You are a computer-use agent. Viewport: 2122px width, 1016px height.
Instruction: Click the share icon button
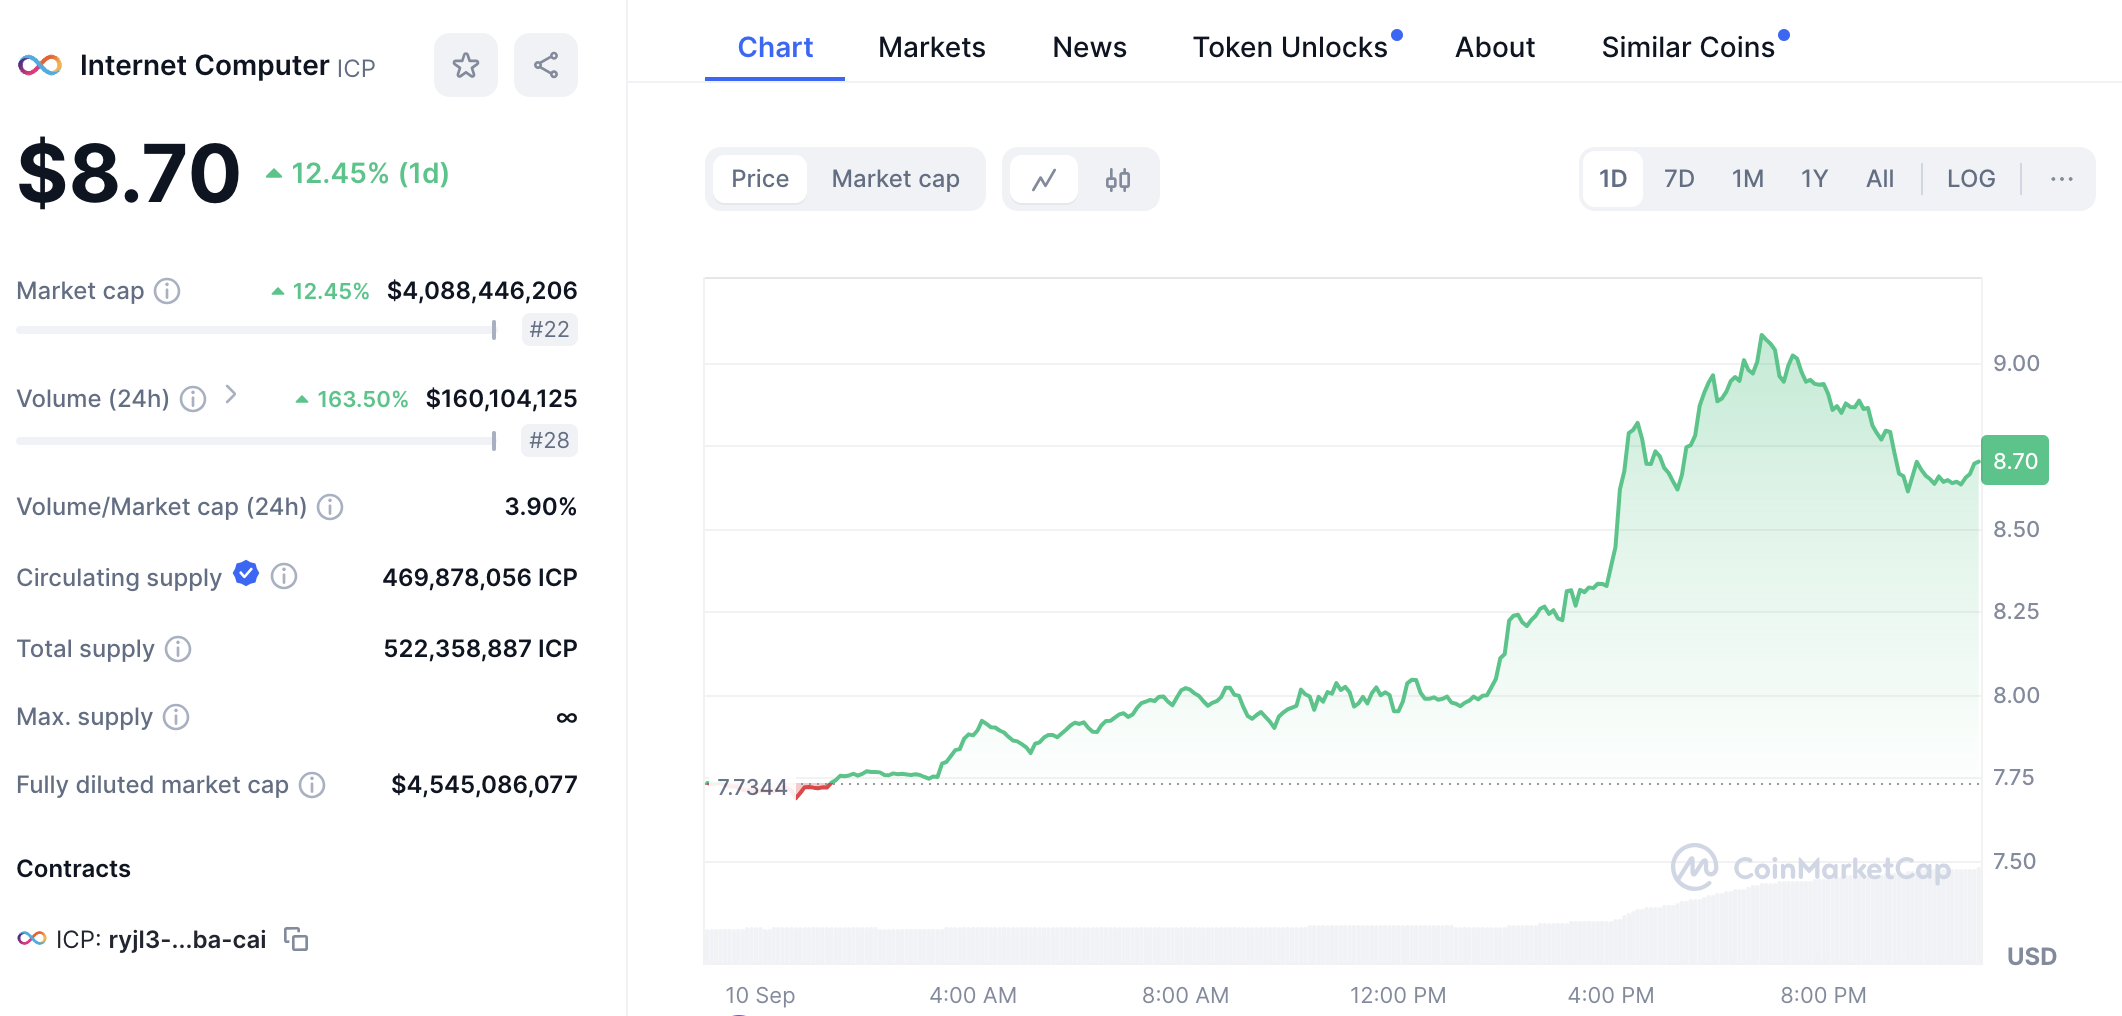[545, 66]
